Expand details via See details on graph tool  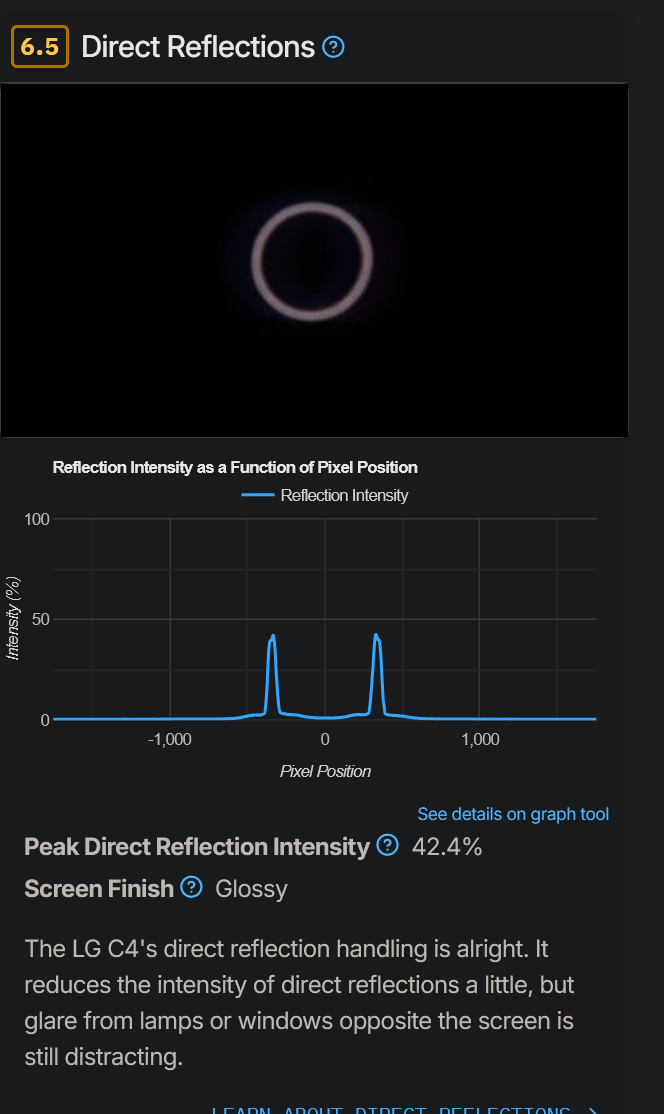click(513, 814)
